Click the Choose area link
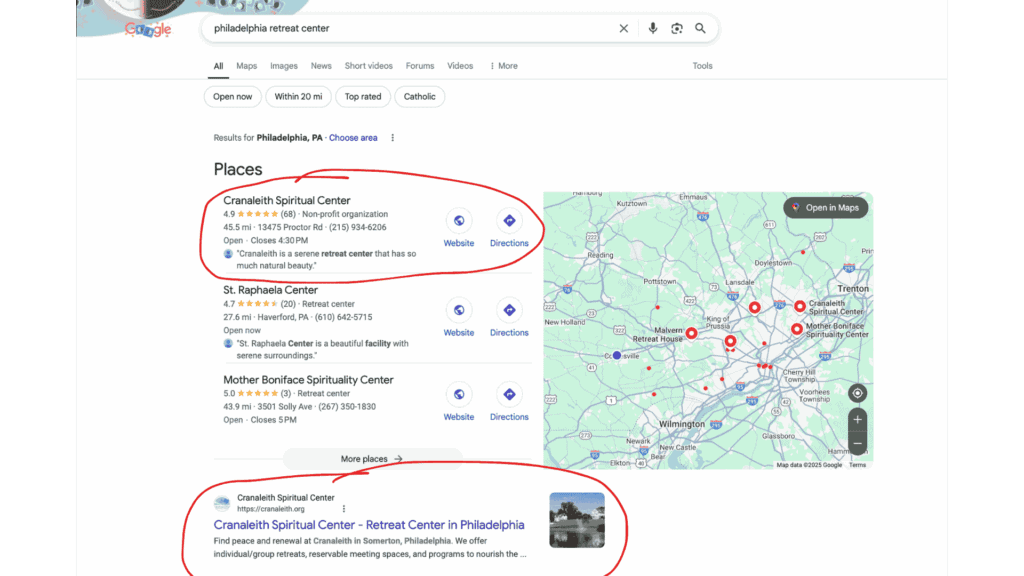This screenshot has width=1024, height=576. click(x=353, y=138)
